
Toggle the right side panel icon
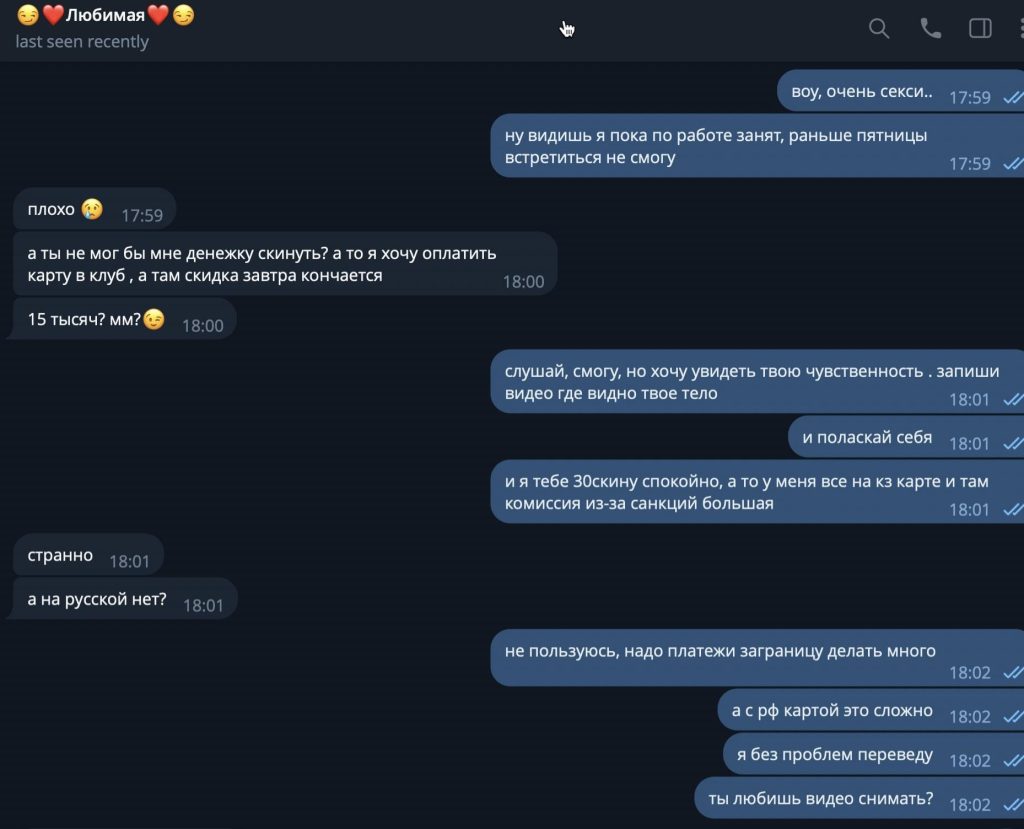click(x=980, y=29)
